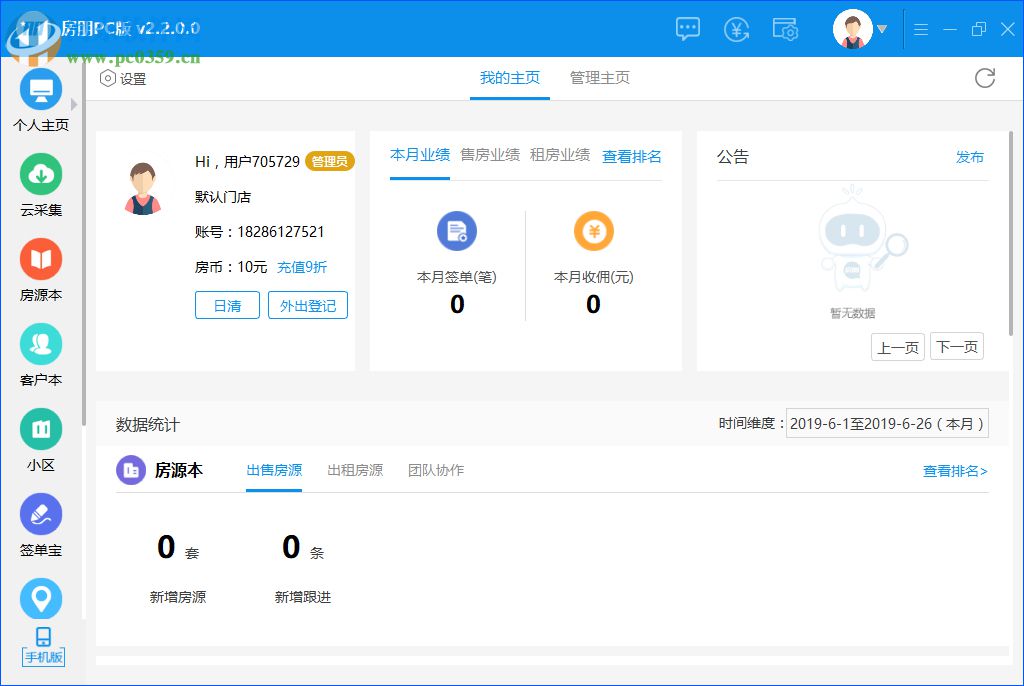1024x686 pixels.
Task: Open the 充值9折 recharge link
Action: tap(302, 267)
